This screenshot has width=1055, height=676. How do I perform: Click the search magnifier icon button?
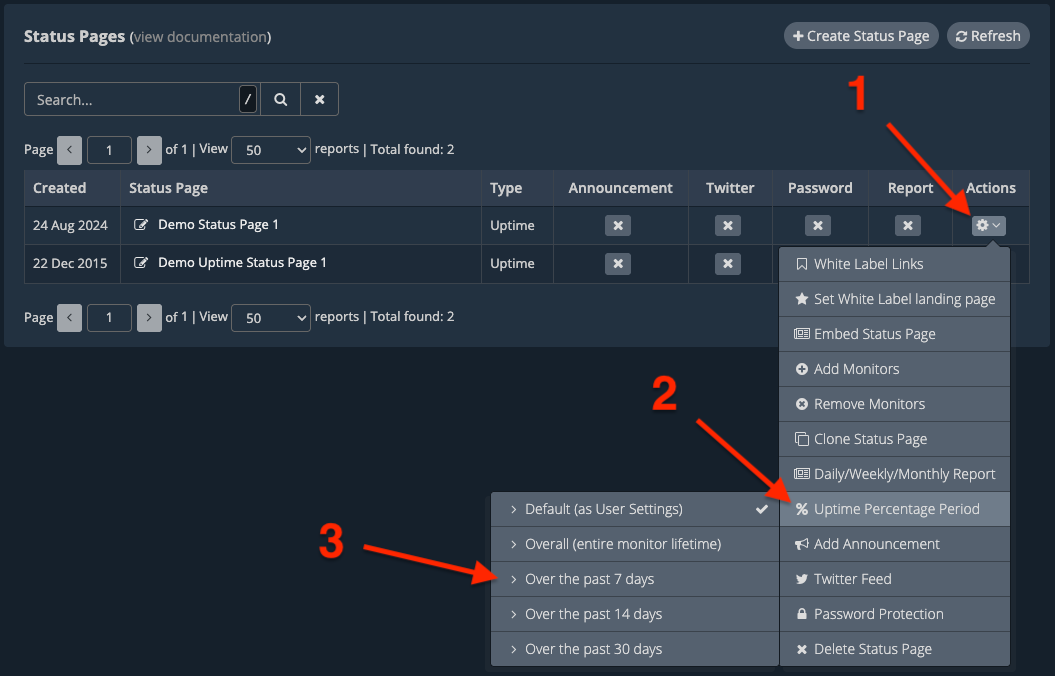click(281, 100)
